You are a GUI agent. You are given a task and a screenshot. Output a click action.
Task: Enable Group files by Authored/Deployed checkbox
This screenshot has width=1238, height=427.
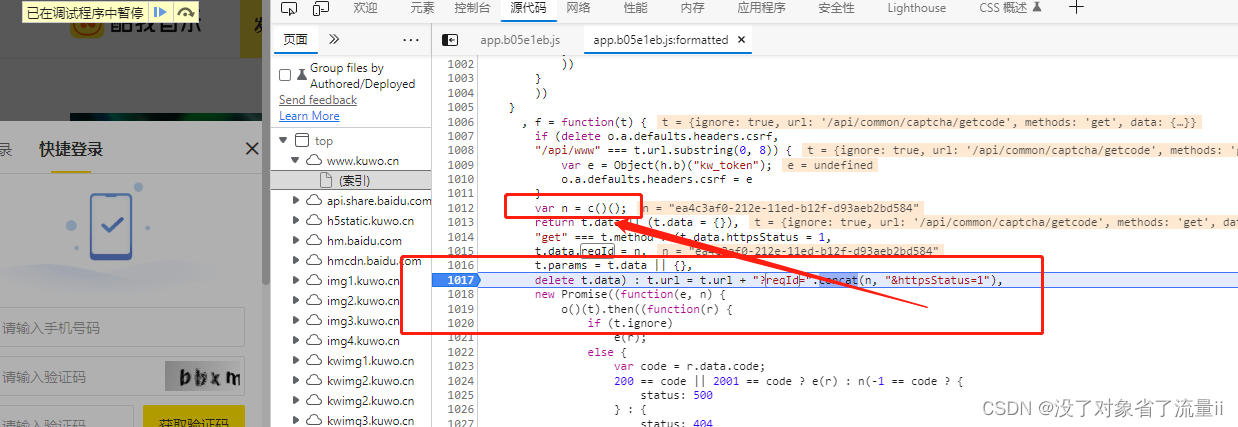285,76
